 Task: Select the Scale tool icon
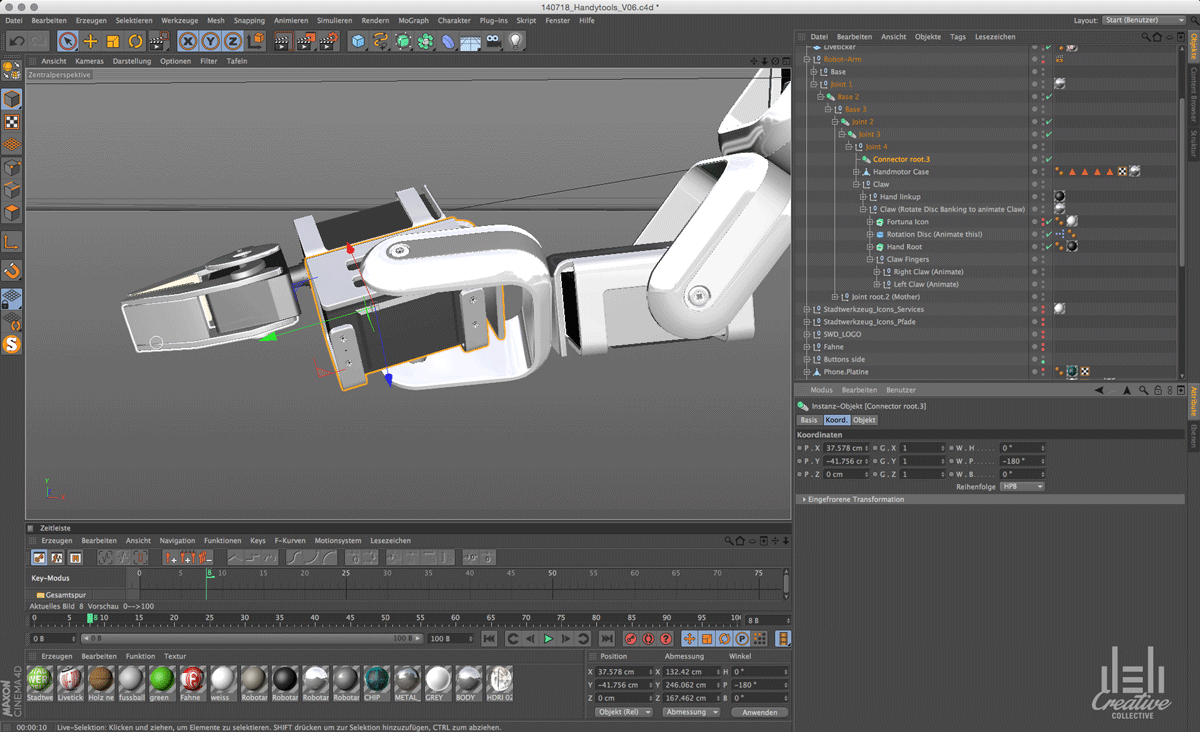pyautogui.click(x=113, y=41)
